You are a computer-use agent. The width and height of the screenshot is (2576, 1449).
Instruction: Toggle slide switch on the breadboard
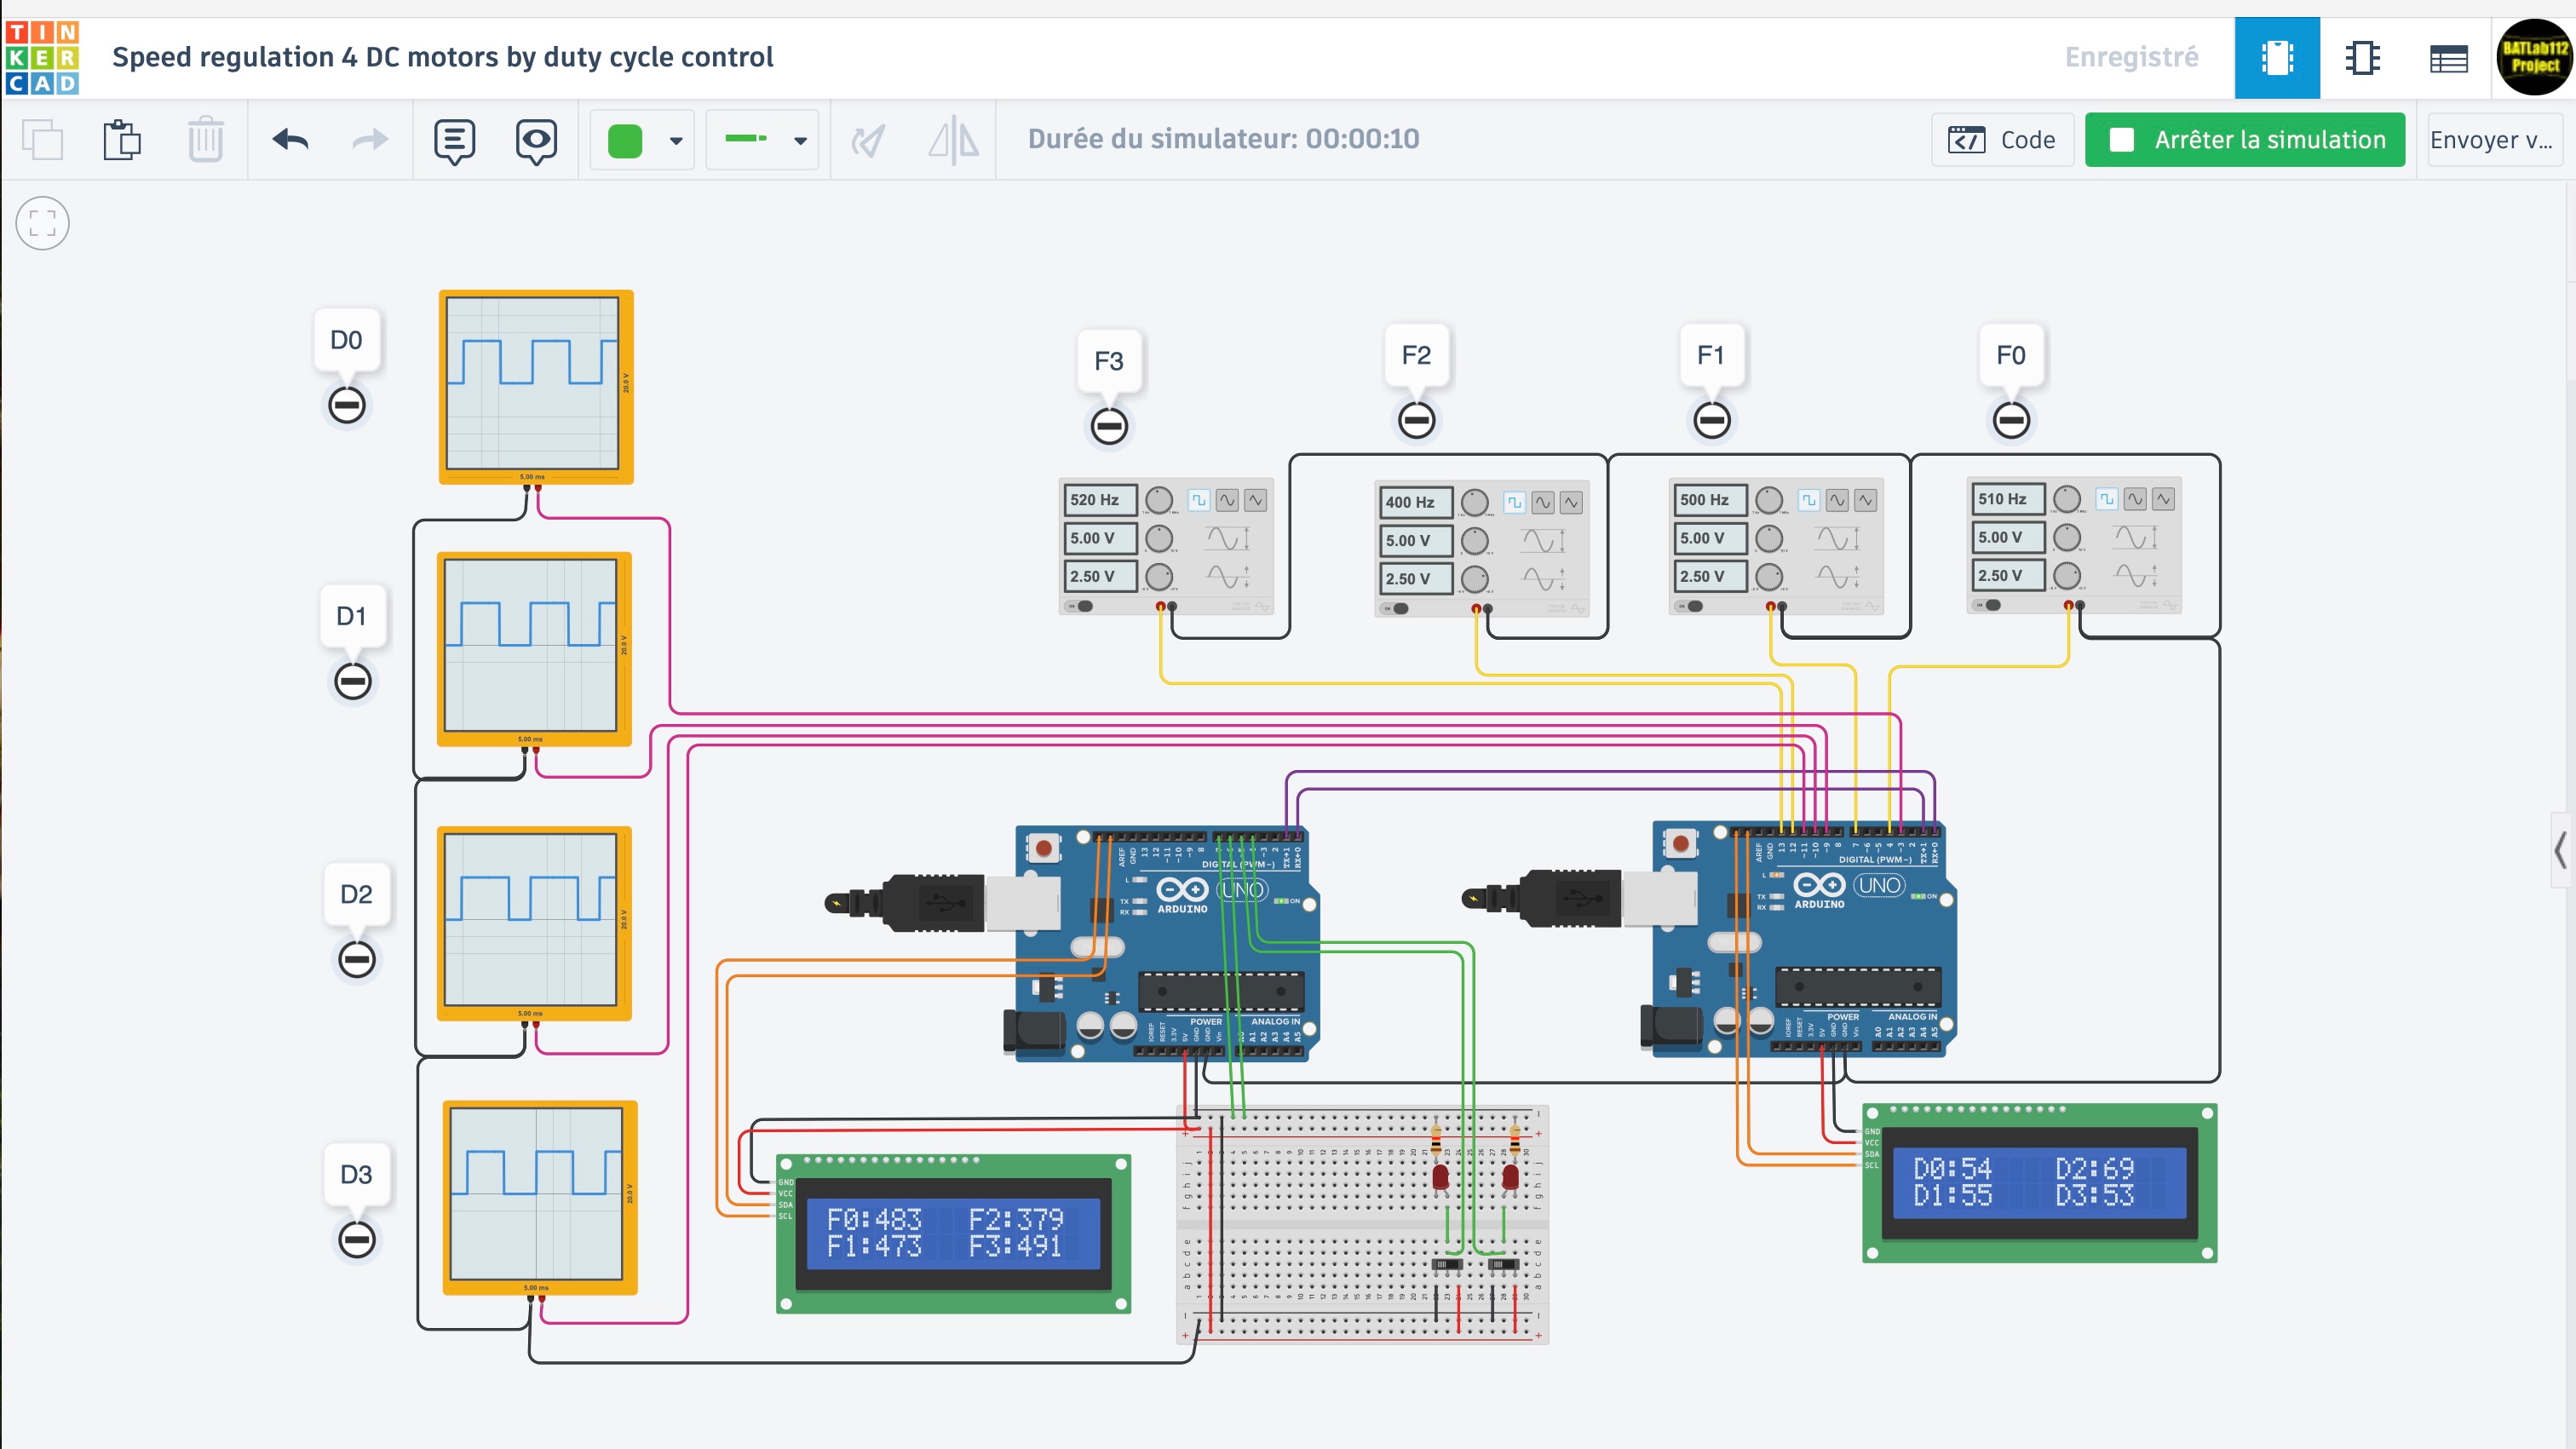tap(1447, 1265)
